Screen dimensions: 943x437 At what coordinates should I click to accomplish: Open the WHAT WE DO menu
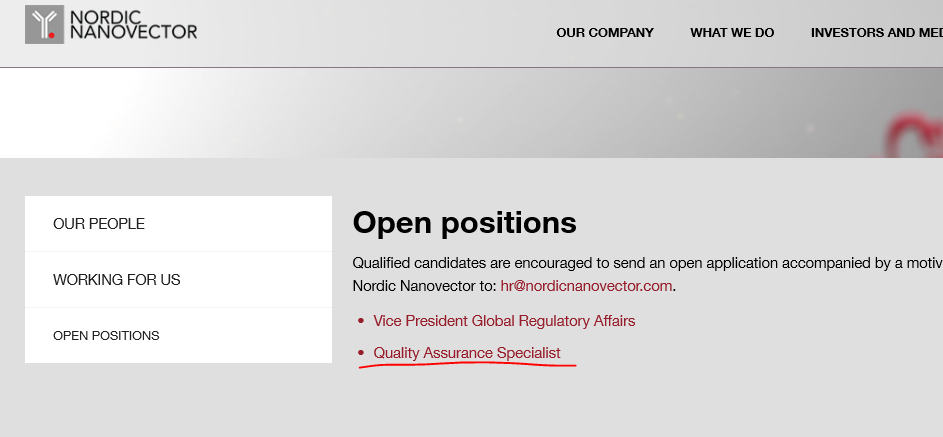(732, 33)
